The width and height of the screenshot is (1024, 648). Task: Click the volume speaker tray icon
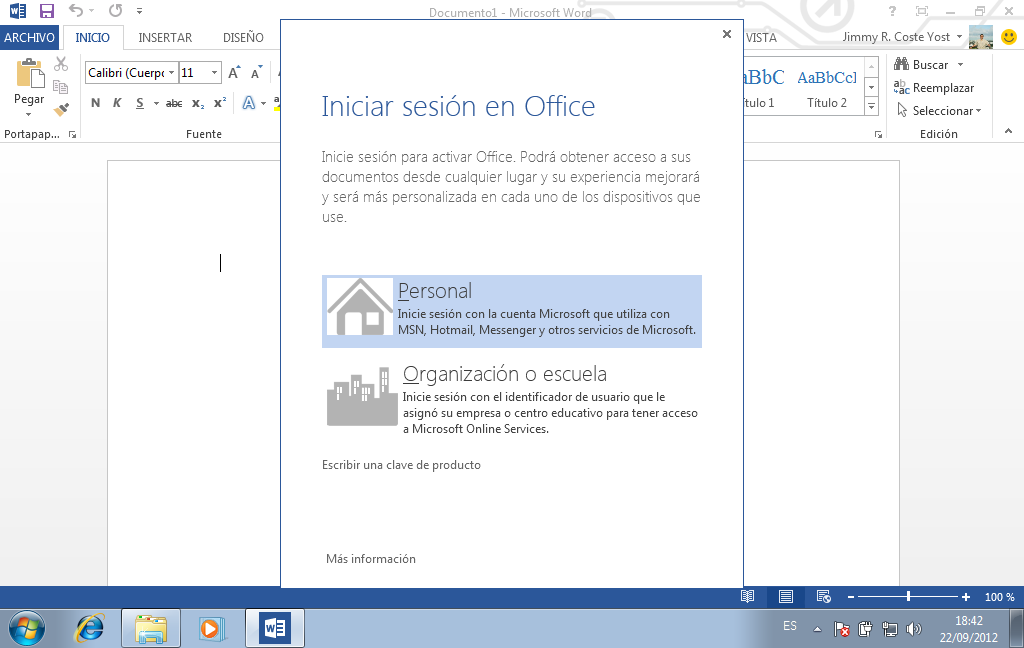click(914, 629)
